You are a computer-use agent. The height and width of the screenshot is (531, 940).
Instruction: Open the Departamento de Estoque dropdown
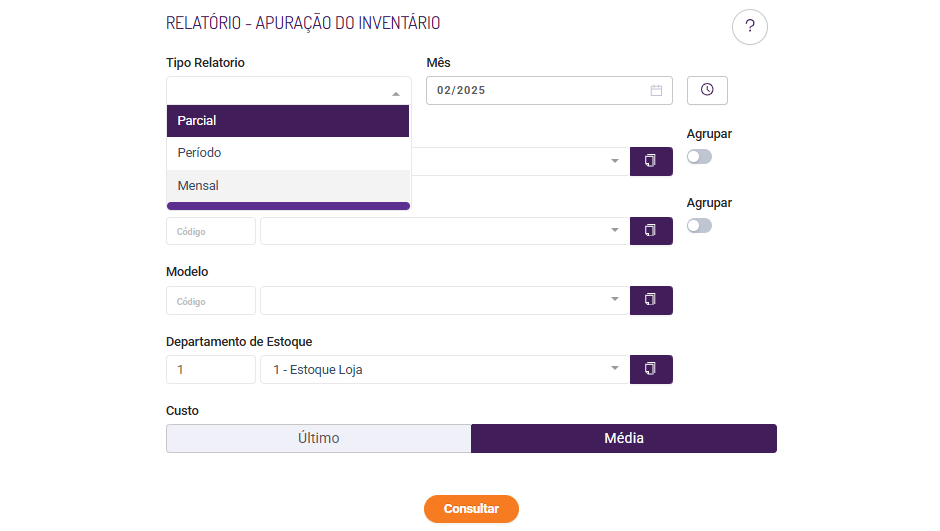point(615,369)
